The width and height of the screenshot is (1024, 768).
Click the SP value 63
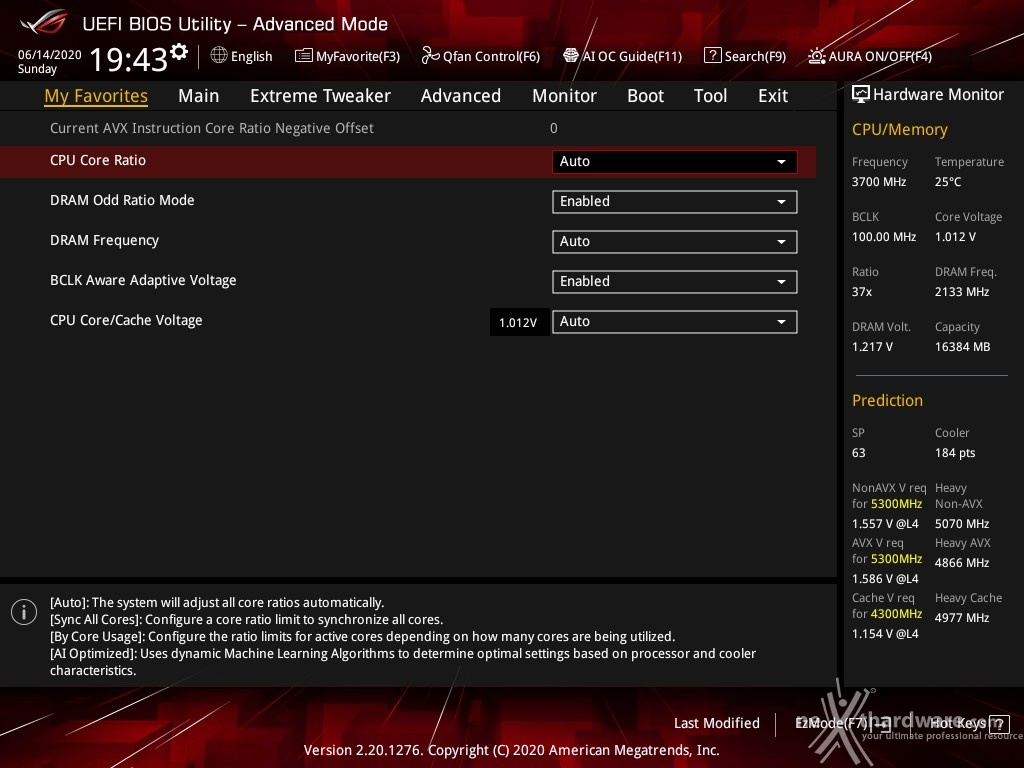pos(858,453)
